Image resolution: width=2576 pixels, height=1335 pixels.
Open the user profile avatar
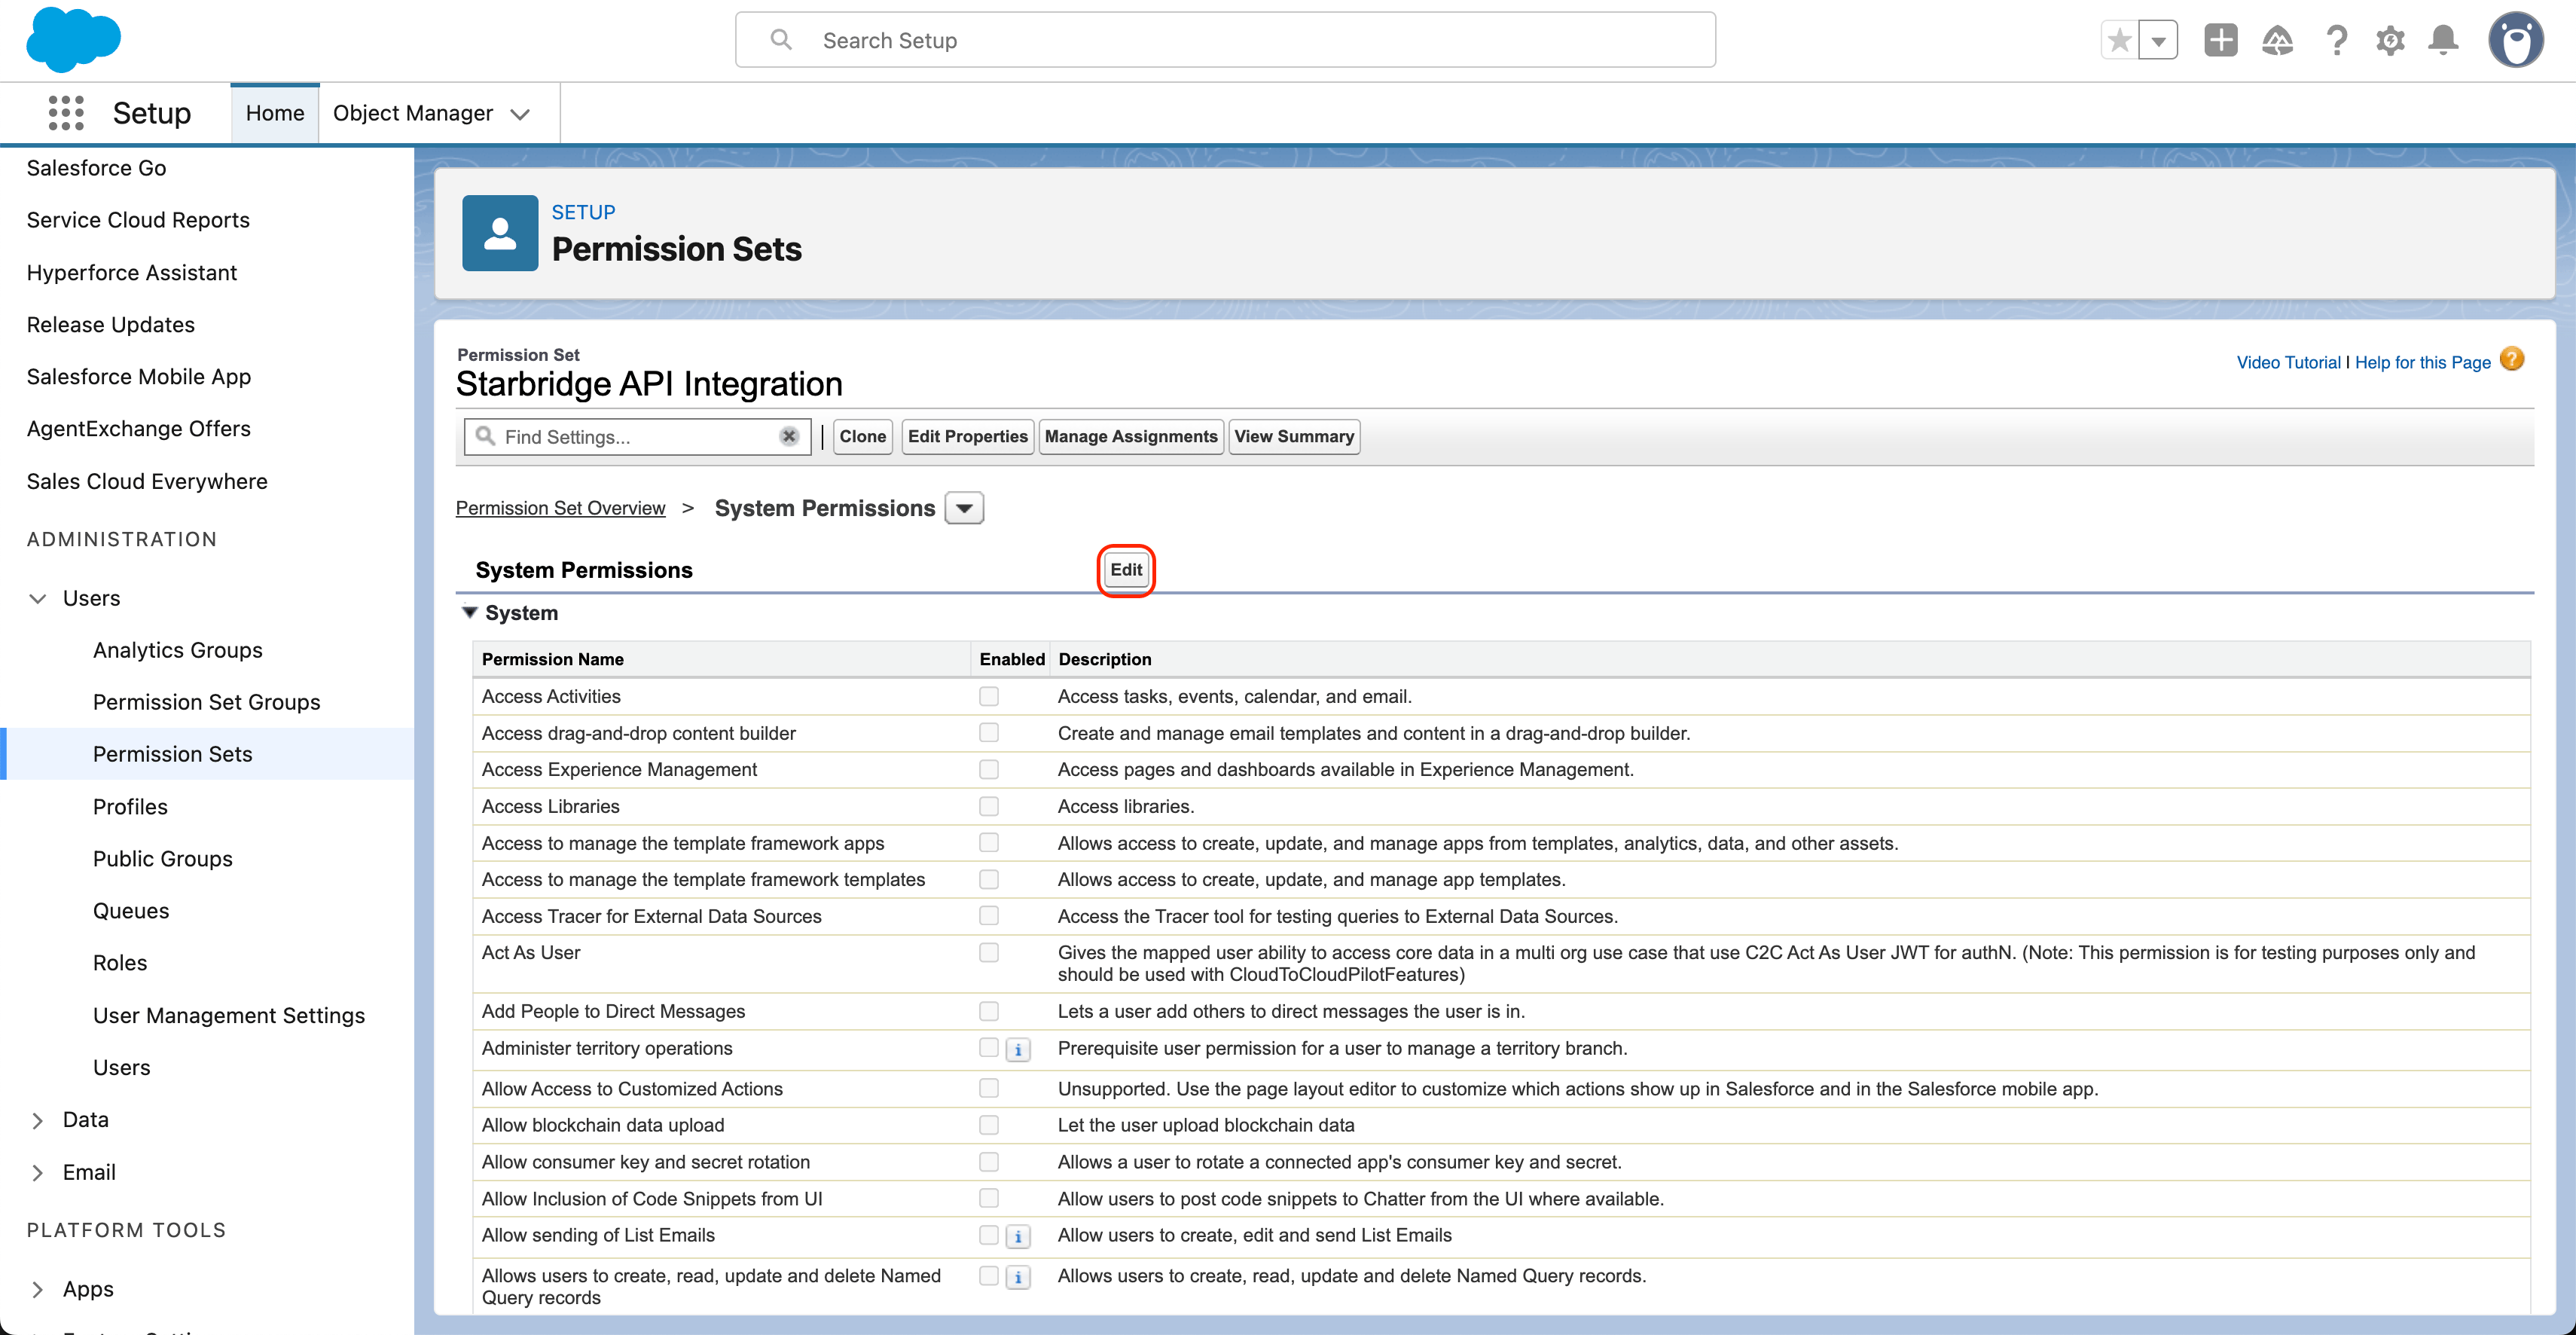click(2516, 40)
